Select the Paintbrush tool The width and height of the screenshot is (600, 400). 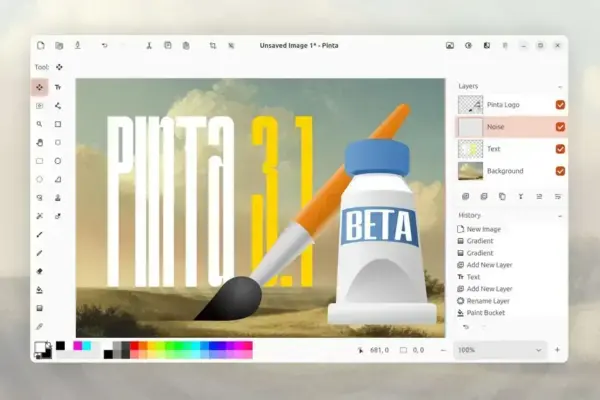tap(39, 235)
